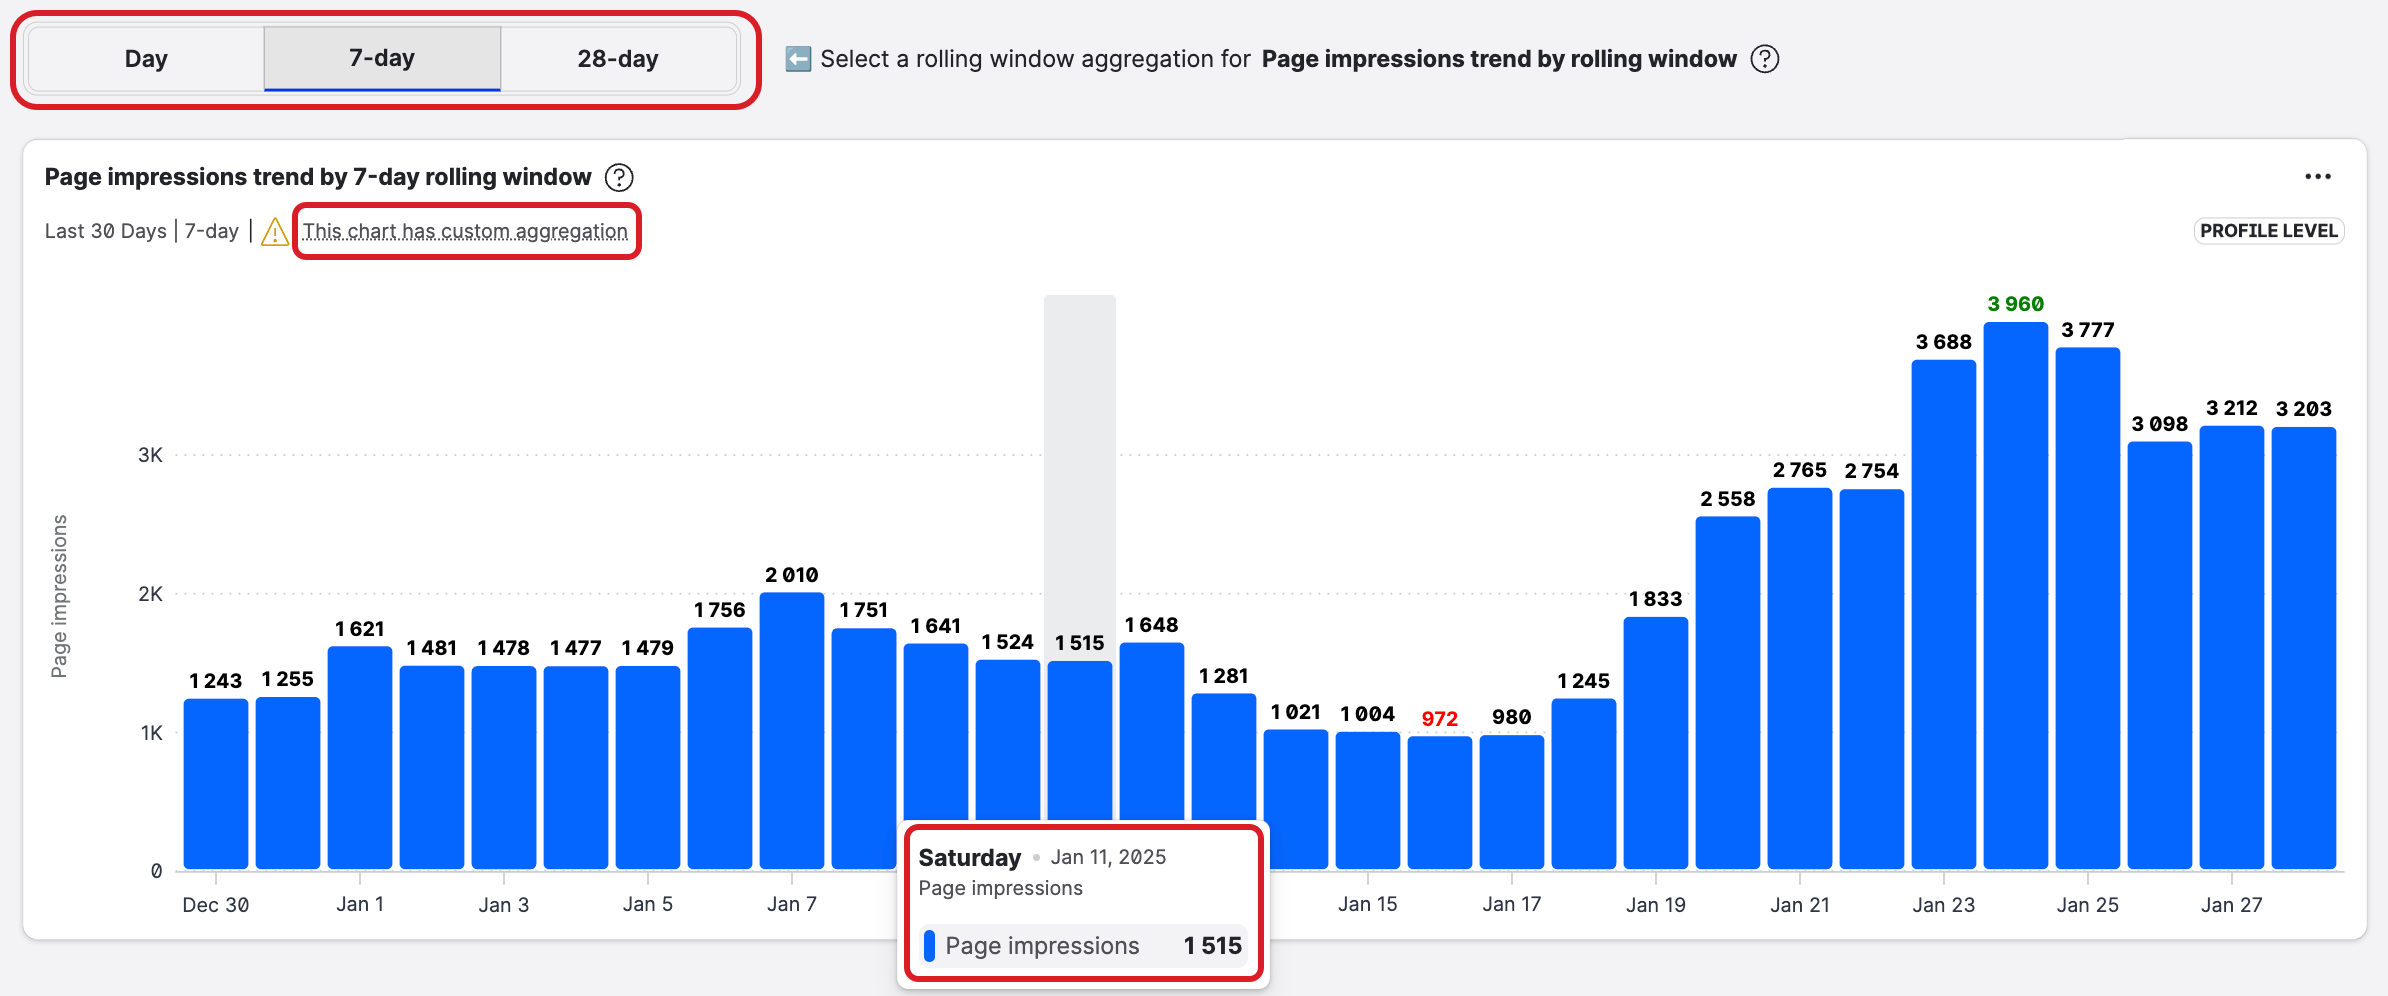Click the question mark circle on the top toolbar

(x=1765, y=59)
